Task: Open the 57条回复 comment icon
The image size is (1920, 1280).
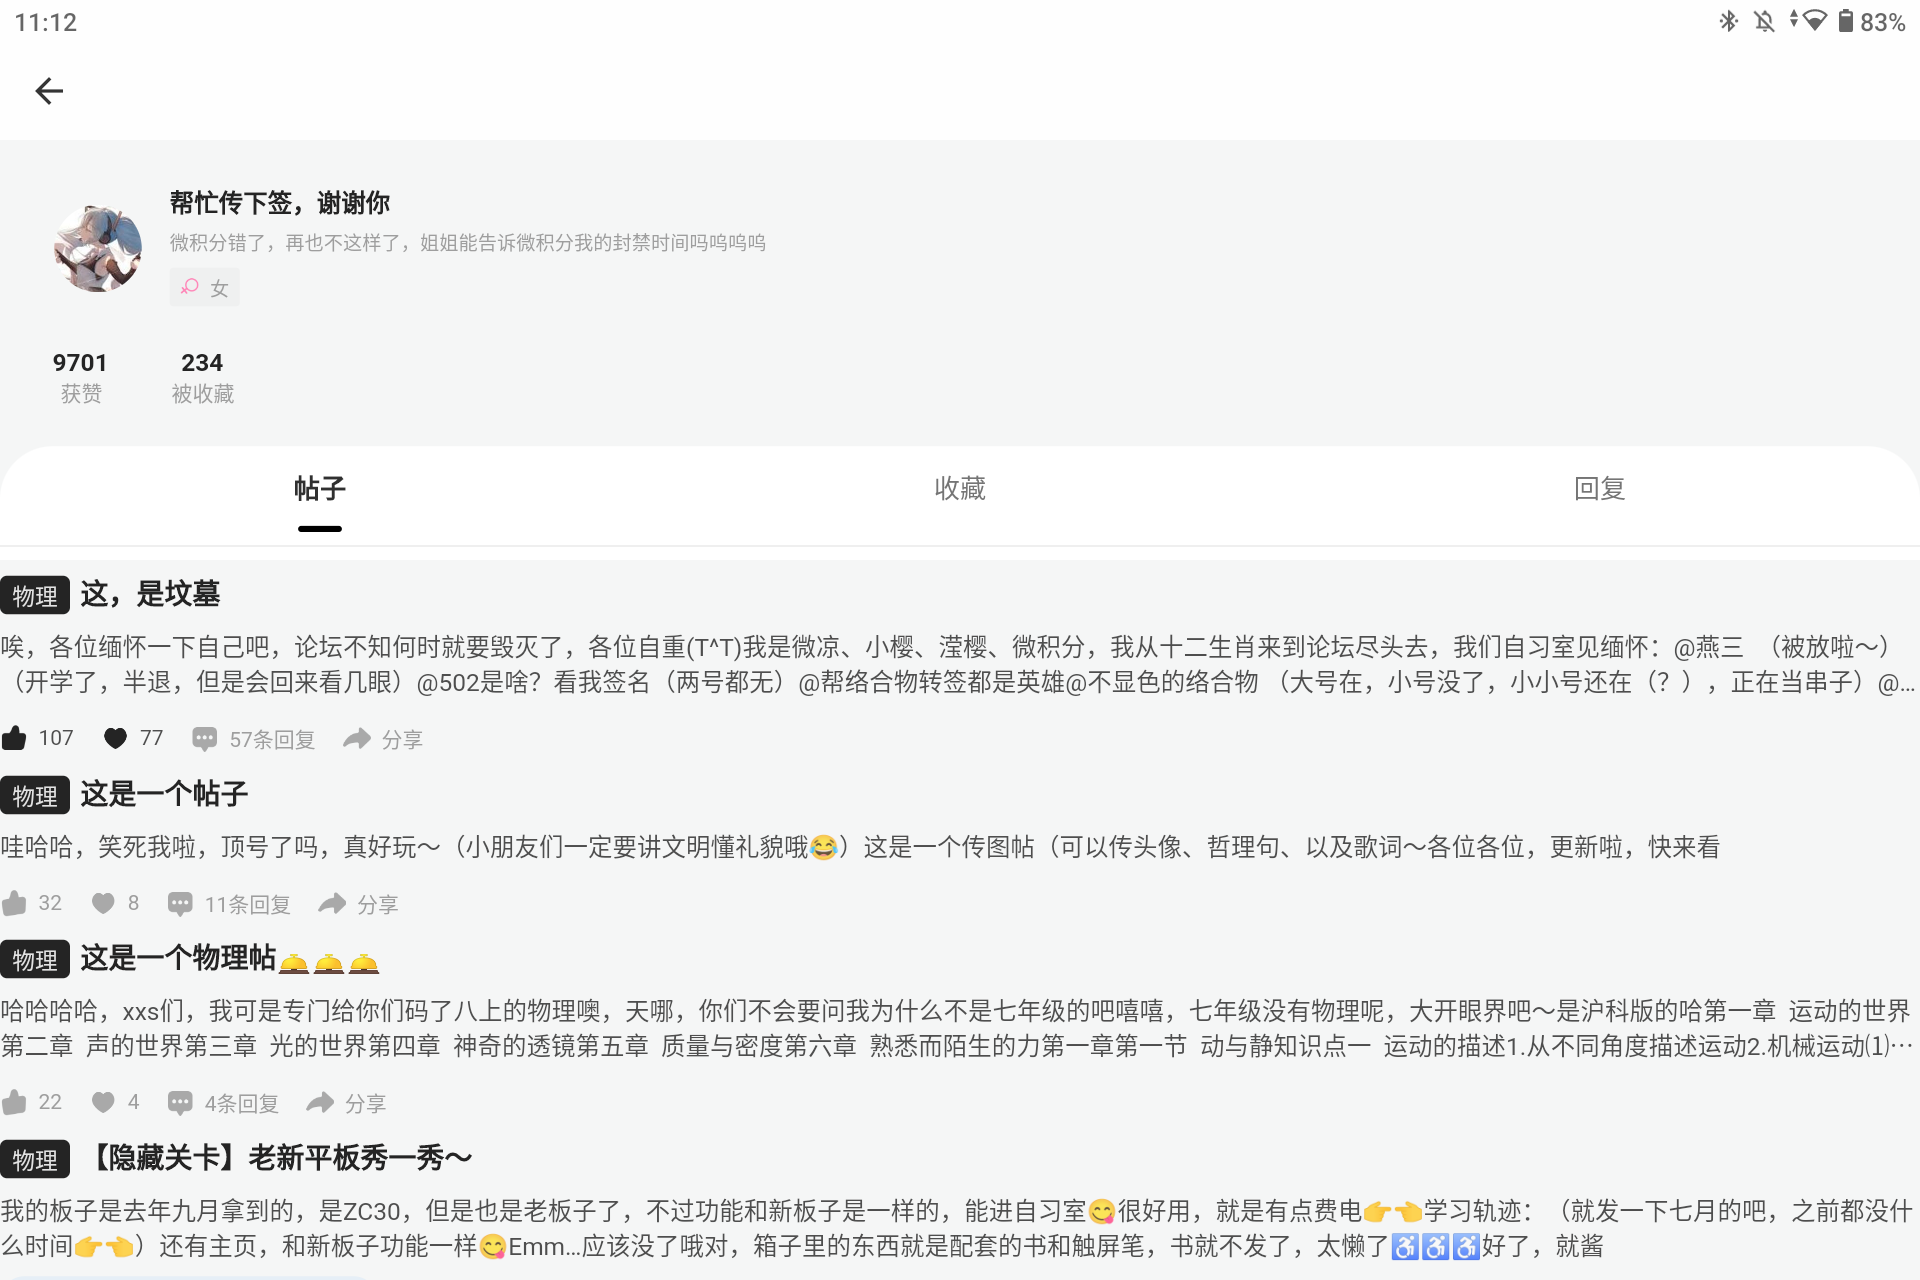Action: coord(205,739)
